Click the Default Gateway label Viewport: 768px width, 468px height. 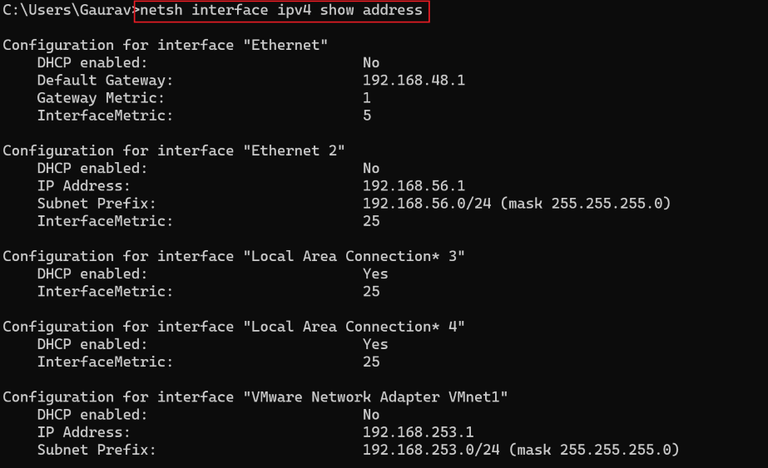coord(103,80)
